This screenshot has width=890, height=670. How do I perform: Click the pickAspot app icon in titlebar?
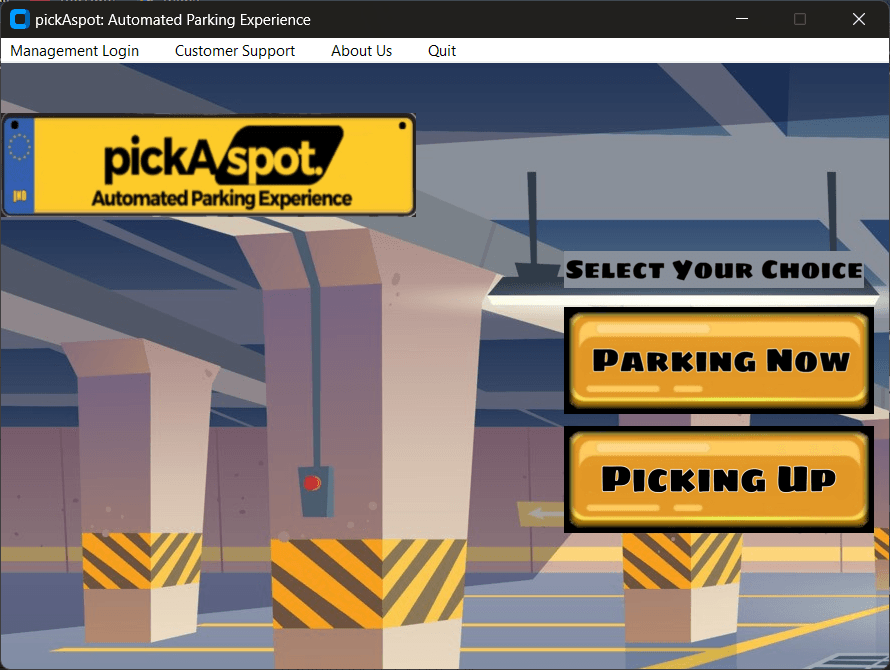coord(17,18)
